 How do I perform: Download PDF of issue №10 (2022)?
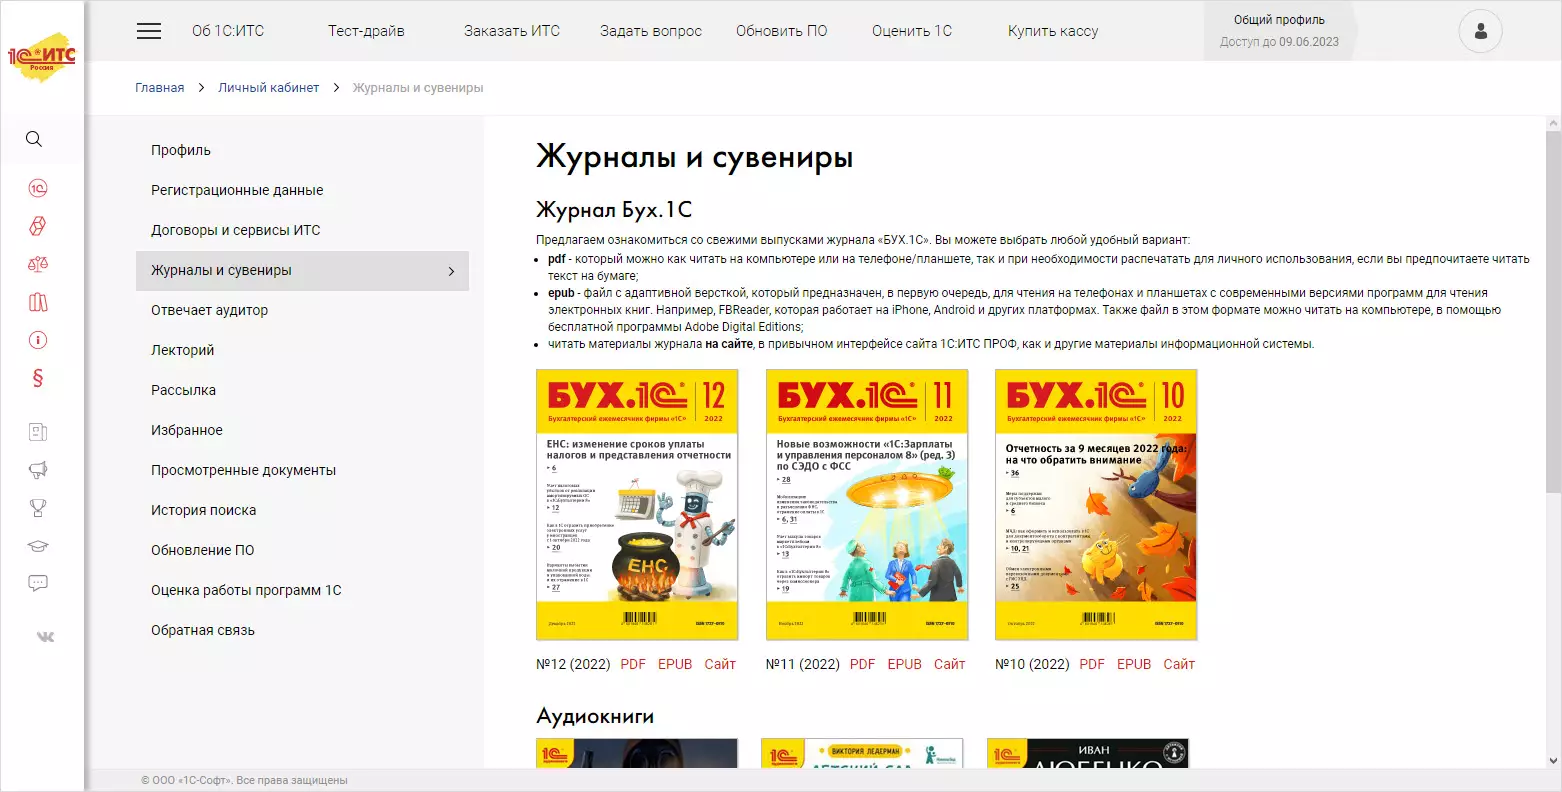click(1092, 664)
